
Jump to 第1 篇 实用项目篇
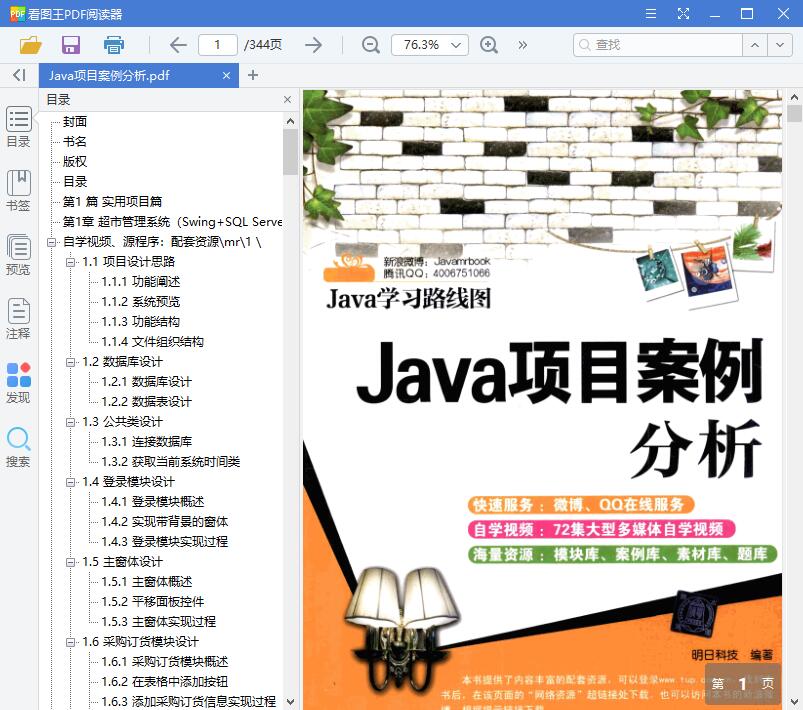(112, 201)
